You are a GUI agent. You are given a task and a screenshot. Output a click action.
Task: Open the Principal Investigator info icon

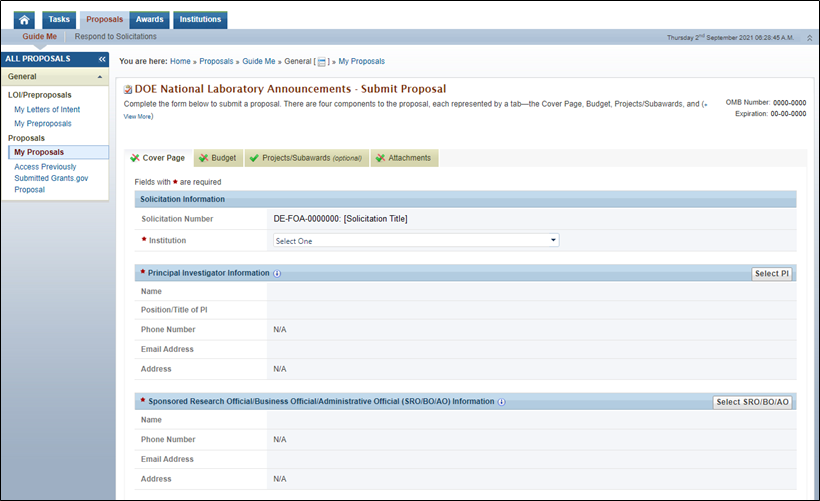click(x=277, y=274)
